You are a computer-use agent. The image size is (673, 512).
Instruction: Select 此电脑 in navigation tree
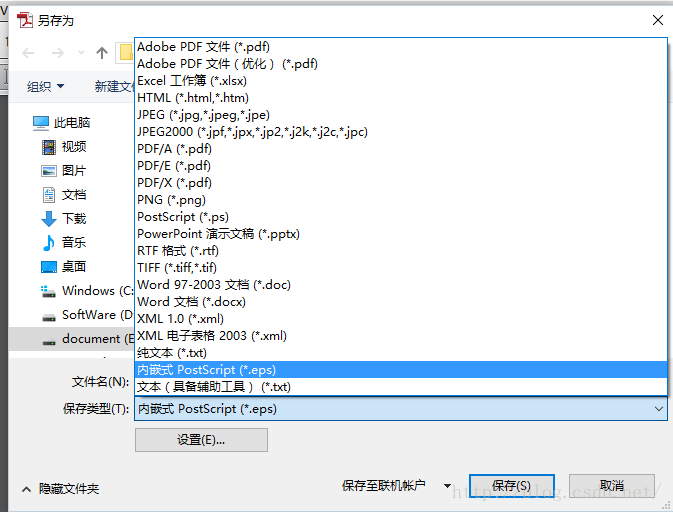pos(72,123)
